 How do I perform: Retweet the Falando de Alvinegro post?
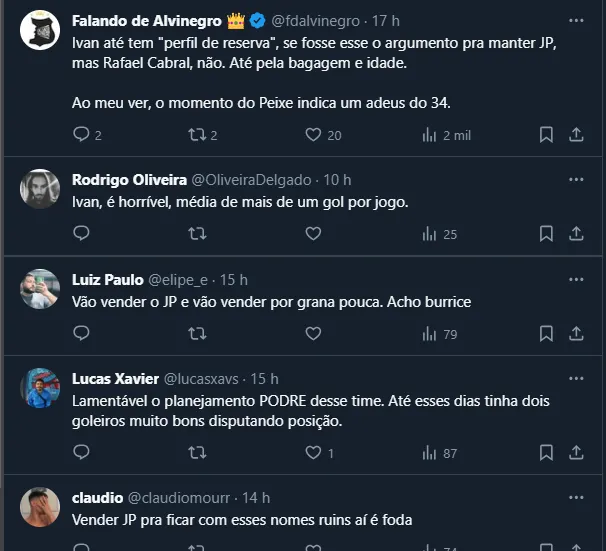click(x=197, y=134)
